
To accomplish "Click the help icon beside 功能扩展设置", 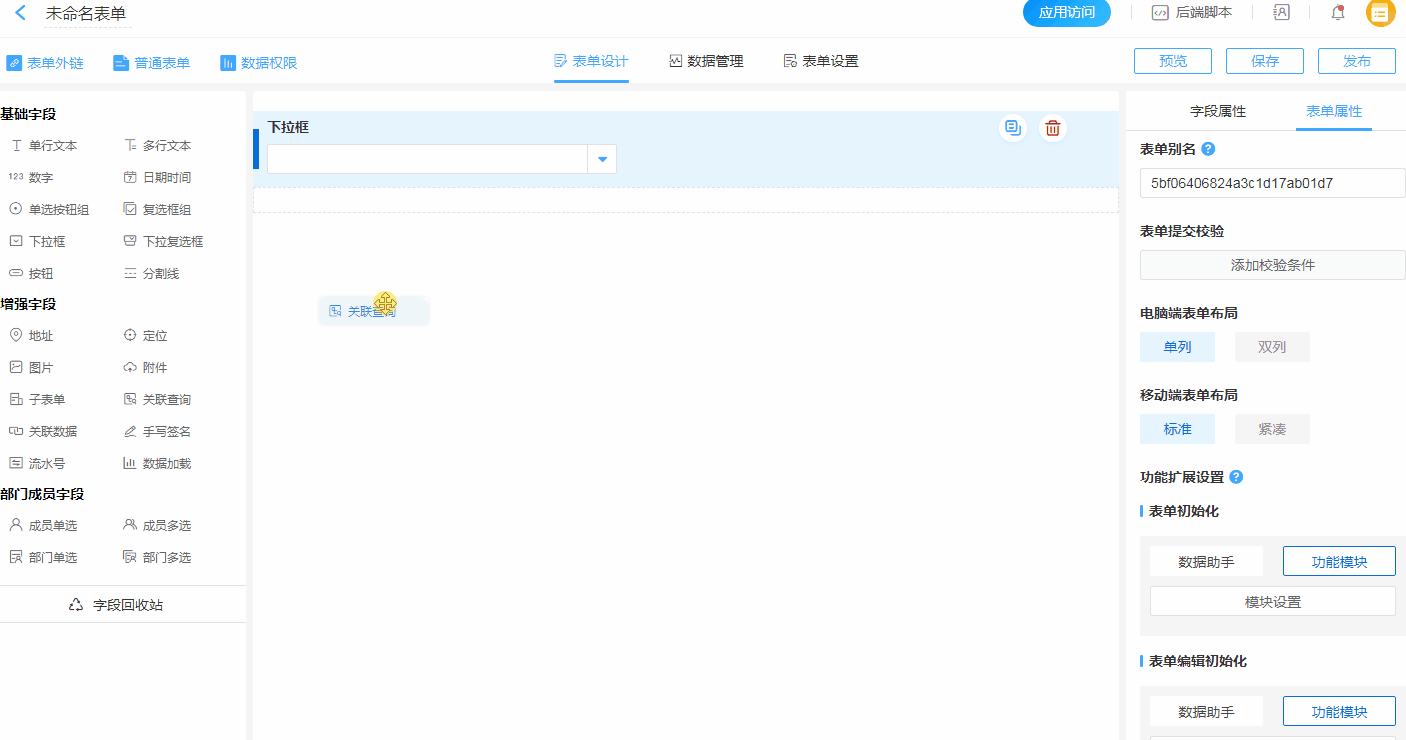I will (x=1236, y=477).
